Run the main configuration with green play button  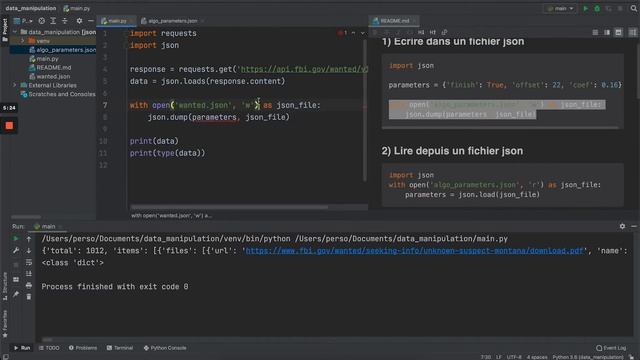click(x=586, y=8)
